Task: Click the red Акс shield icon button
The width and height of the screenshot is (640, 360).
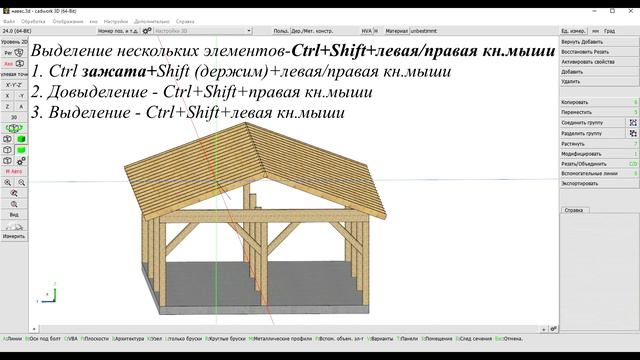Action: pos(14,64)
